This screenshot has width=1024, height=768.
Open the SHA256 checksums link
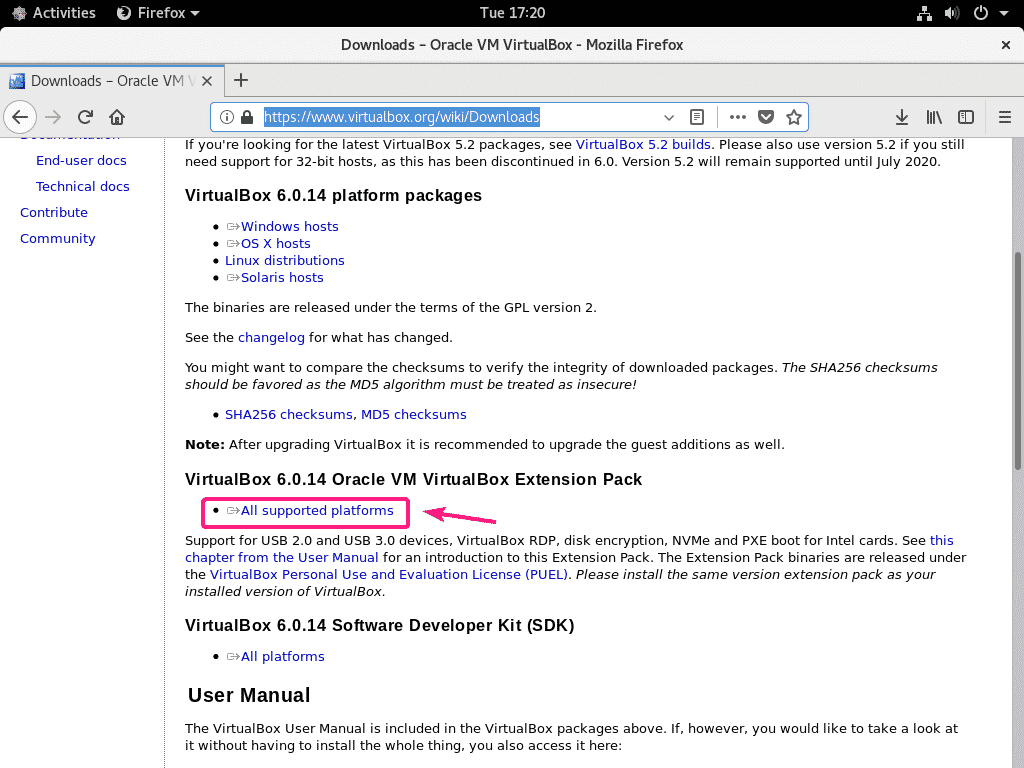pos(288,414)
